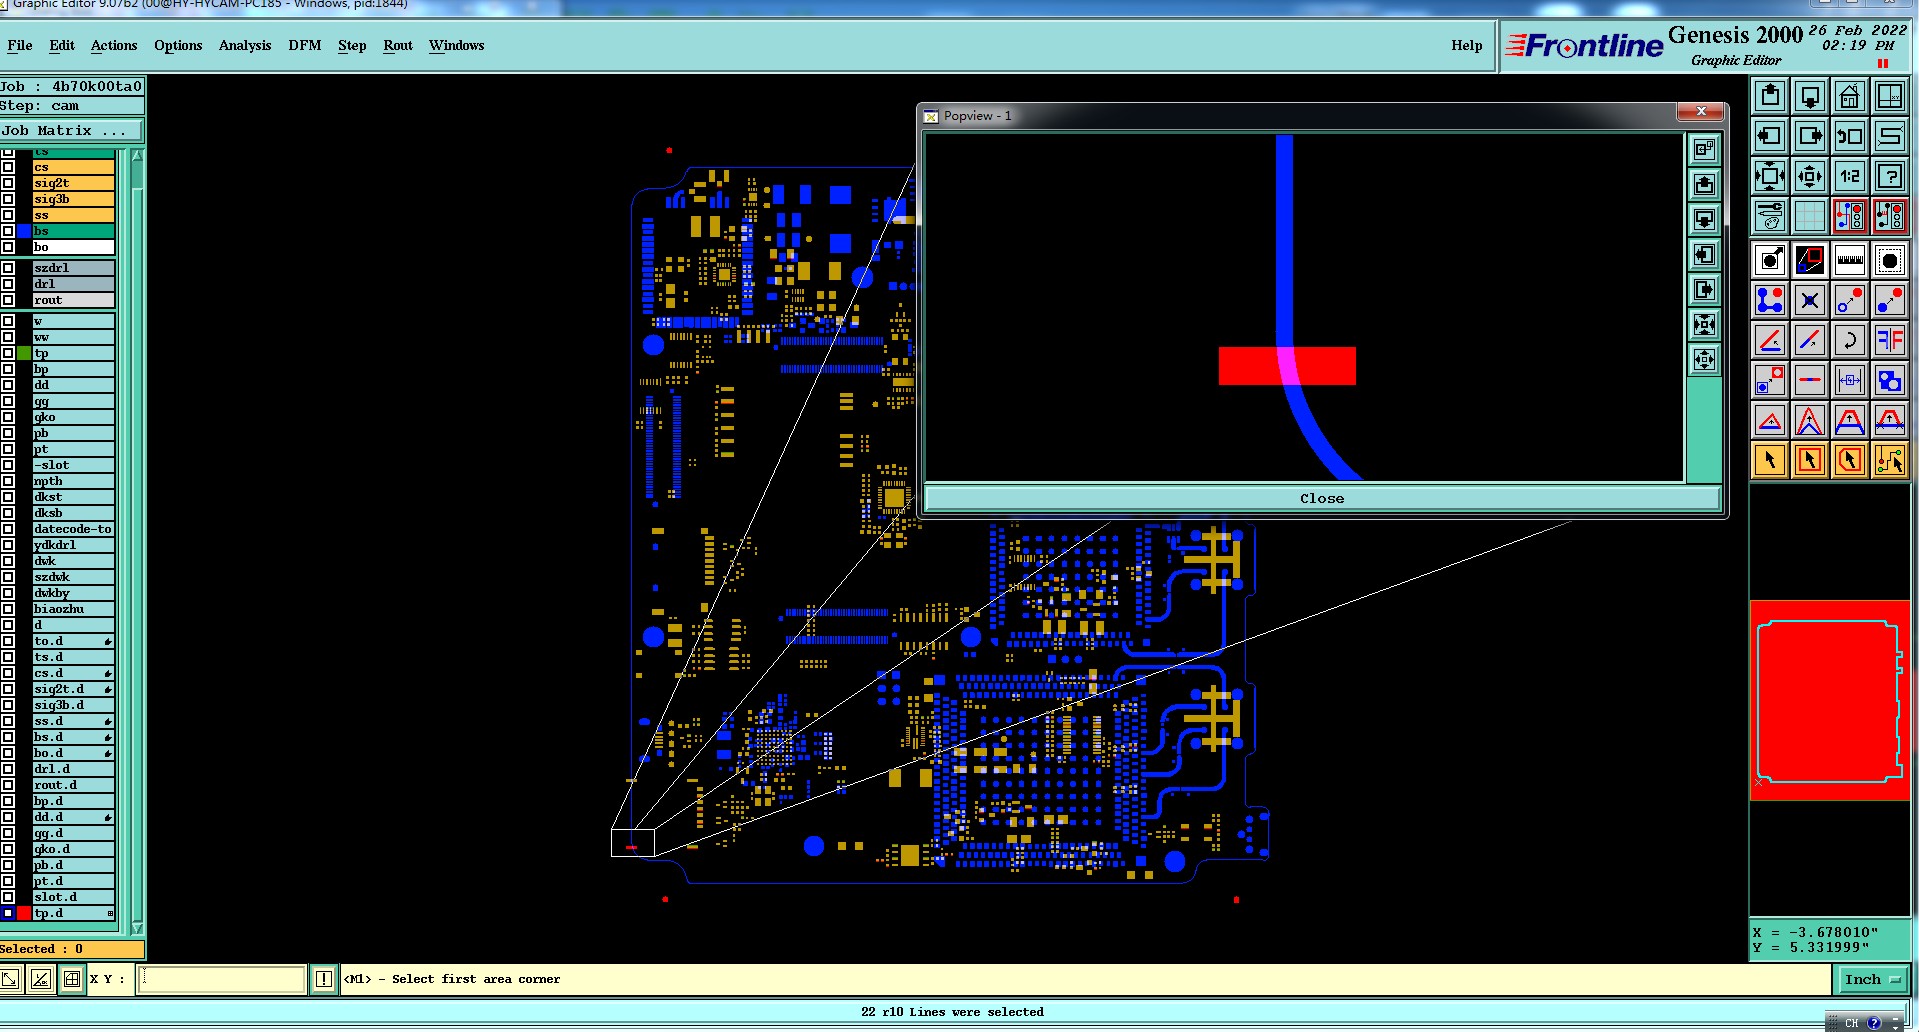Screen dimensions: 1919x1032
Task: Select the rotate arrow tool icon
Action: [1850, 340]
